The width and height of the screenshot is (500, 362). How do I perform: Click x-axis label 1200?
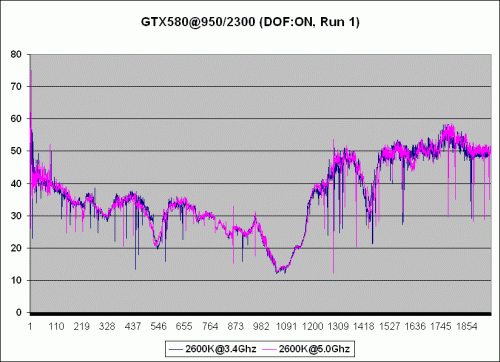[312, 326]
